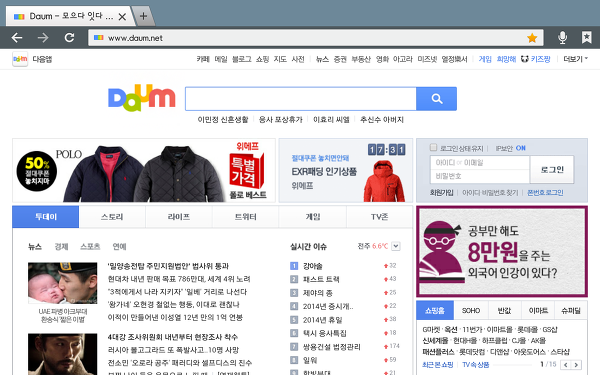The image size is (600, 375).
Task: Activate the microphone voice search icon
Action: (x=562, y=38)
